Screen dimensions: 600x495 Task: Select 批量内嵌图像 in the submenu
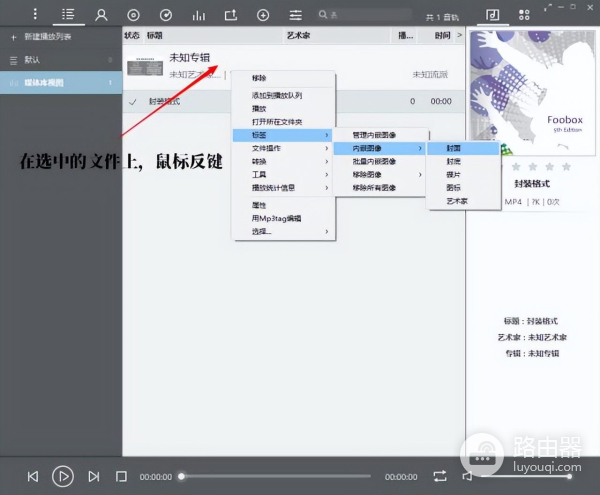click(x=379, y=161)
